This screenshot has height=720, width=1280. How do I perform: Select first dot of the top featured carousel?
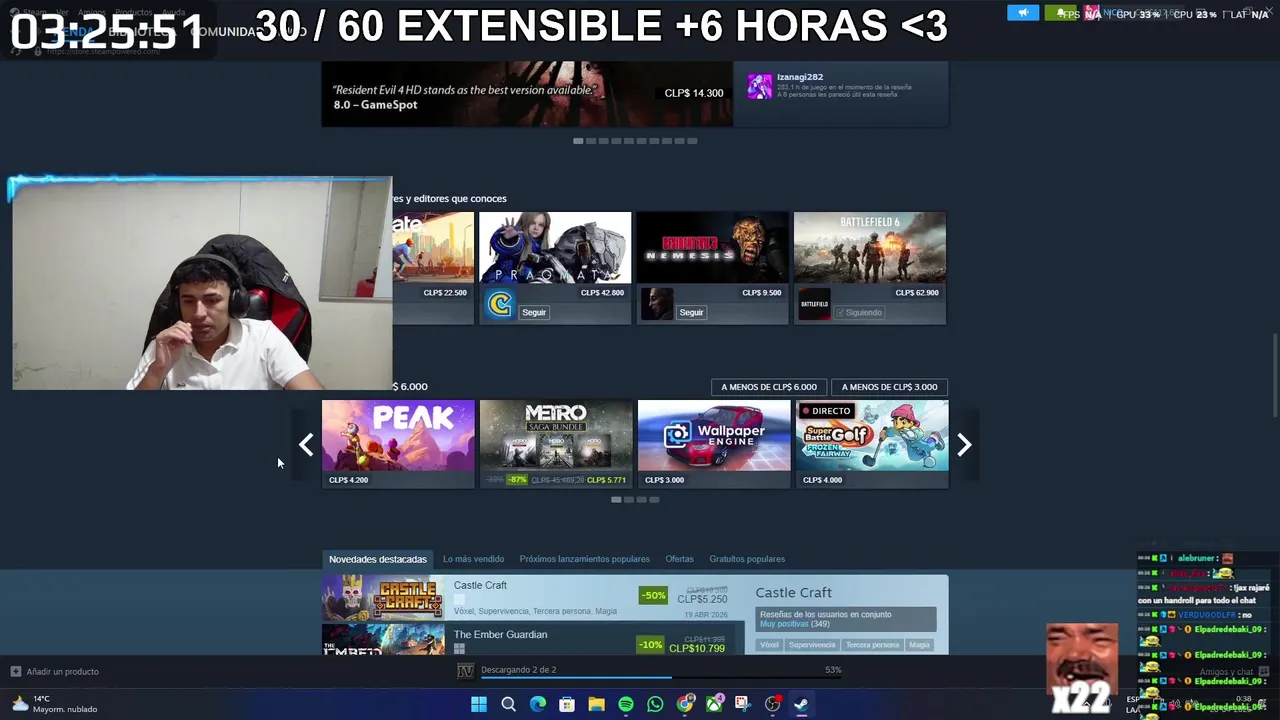[578, 141]
